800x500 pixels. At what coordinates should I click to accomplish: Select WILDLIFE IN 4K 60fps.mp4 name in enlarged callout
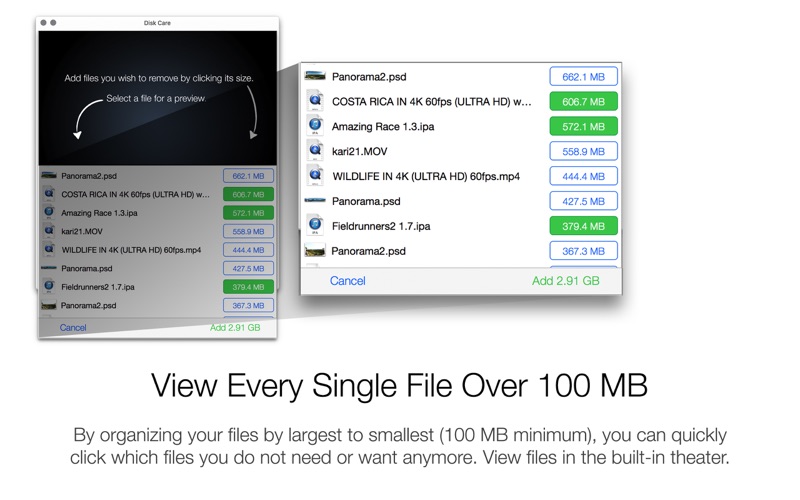point(426,177)
